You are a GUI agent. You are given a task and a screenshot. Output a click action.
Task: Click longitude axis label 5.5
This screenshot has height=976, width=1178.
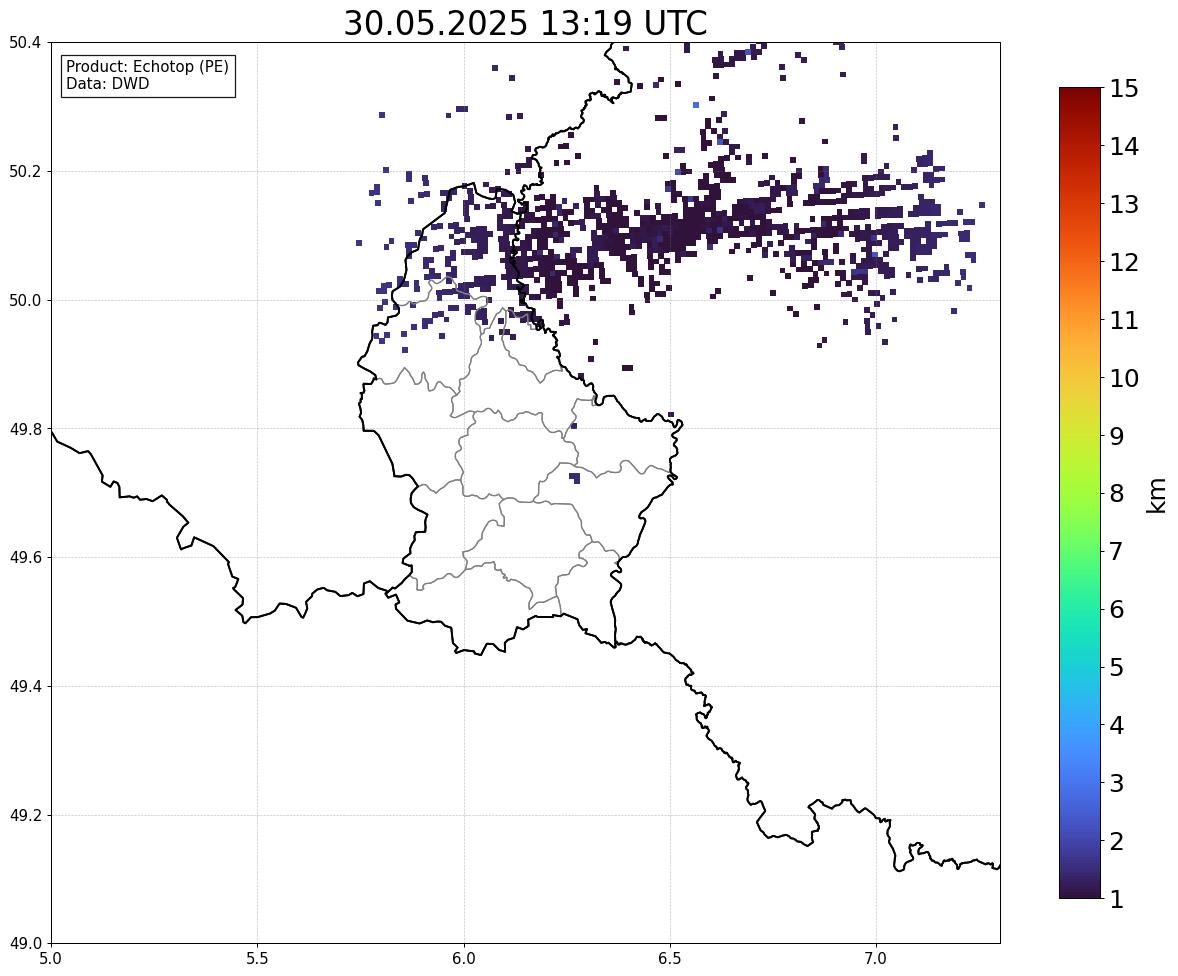258,959
